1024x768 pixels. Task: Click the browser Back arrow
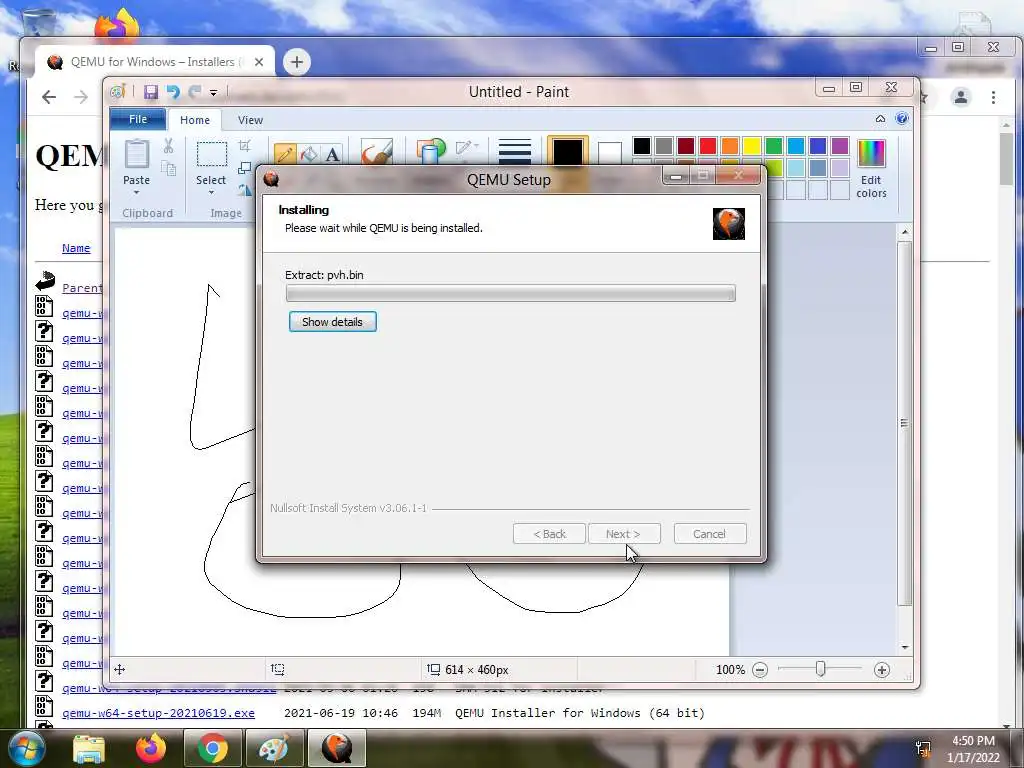(x=49, y=97)
